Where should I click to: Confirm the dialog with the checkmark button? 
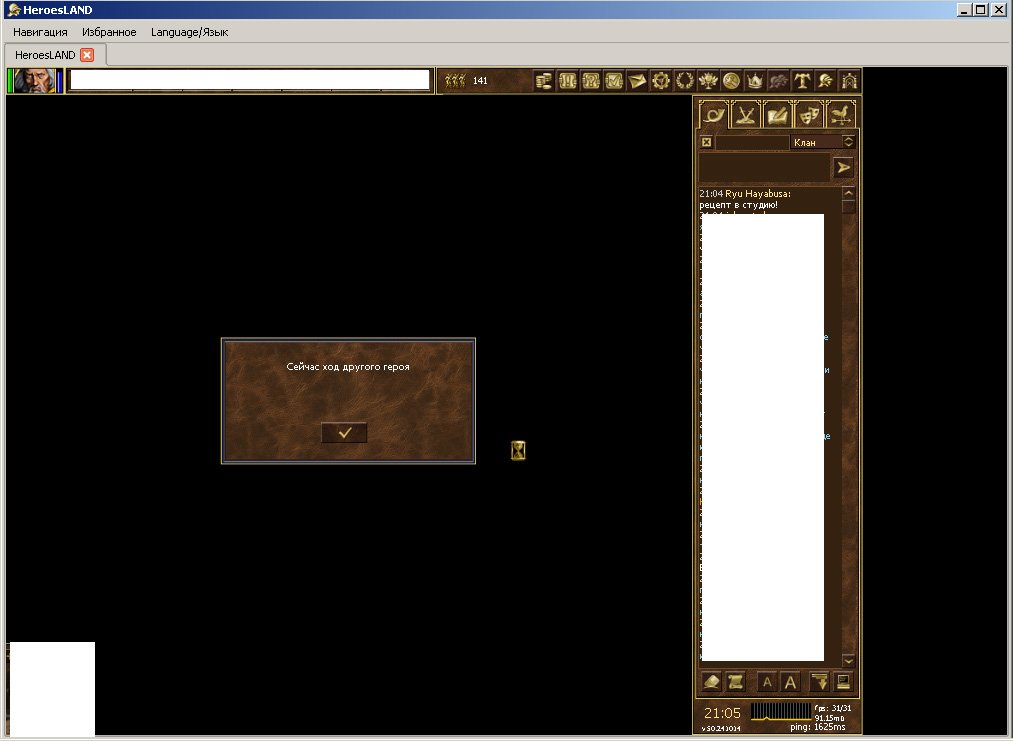pos(344,432)
